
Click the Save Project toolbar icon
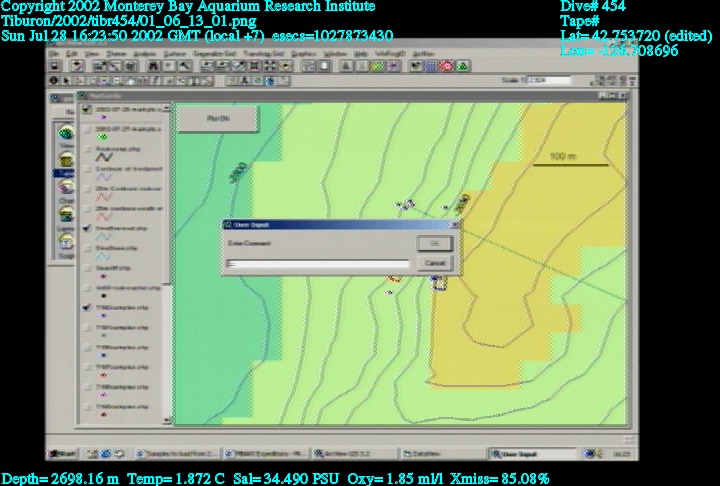pyautogui.click(x=56, y=66)
